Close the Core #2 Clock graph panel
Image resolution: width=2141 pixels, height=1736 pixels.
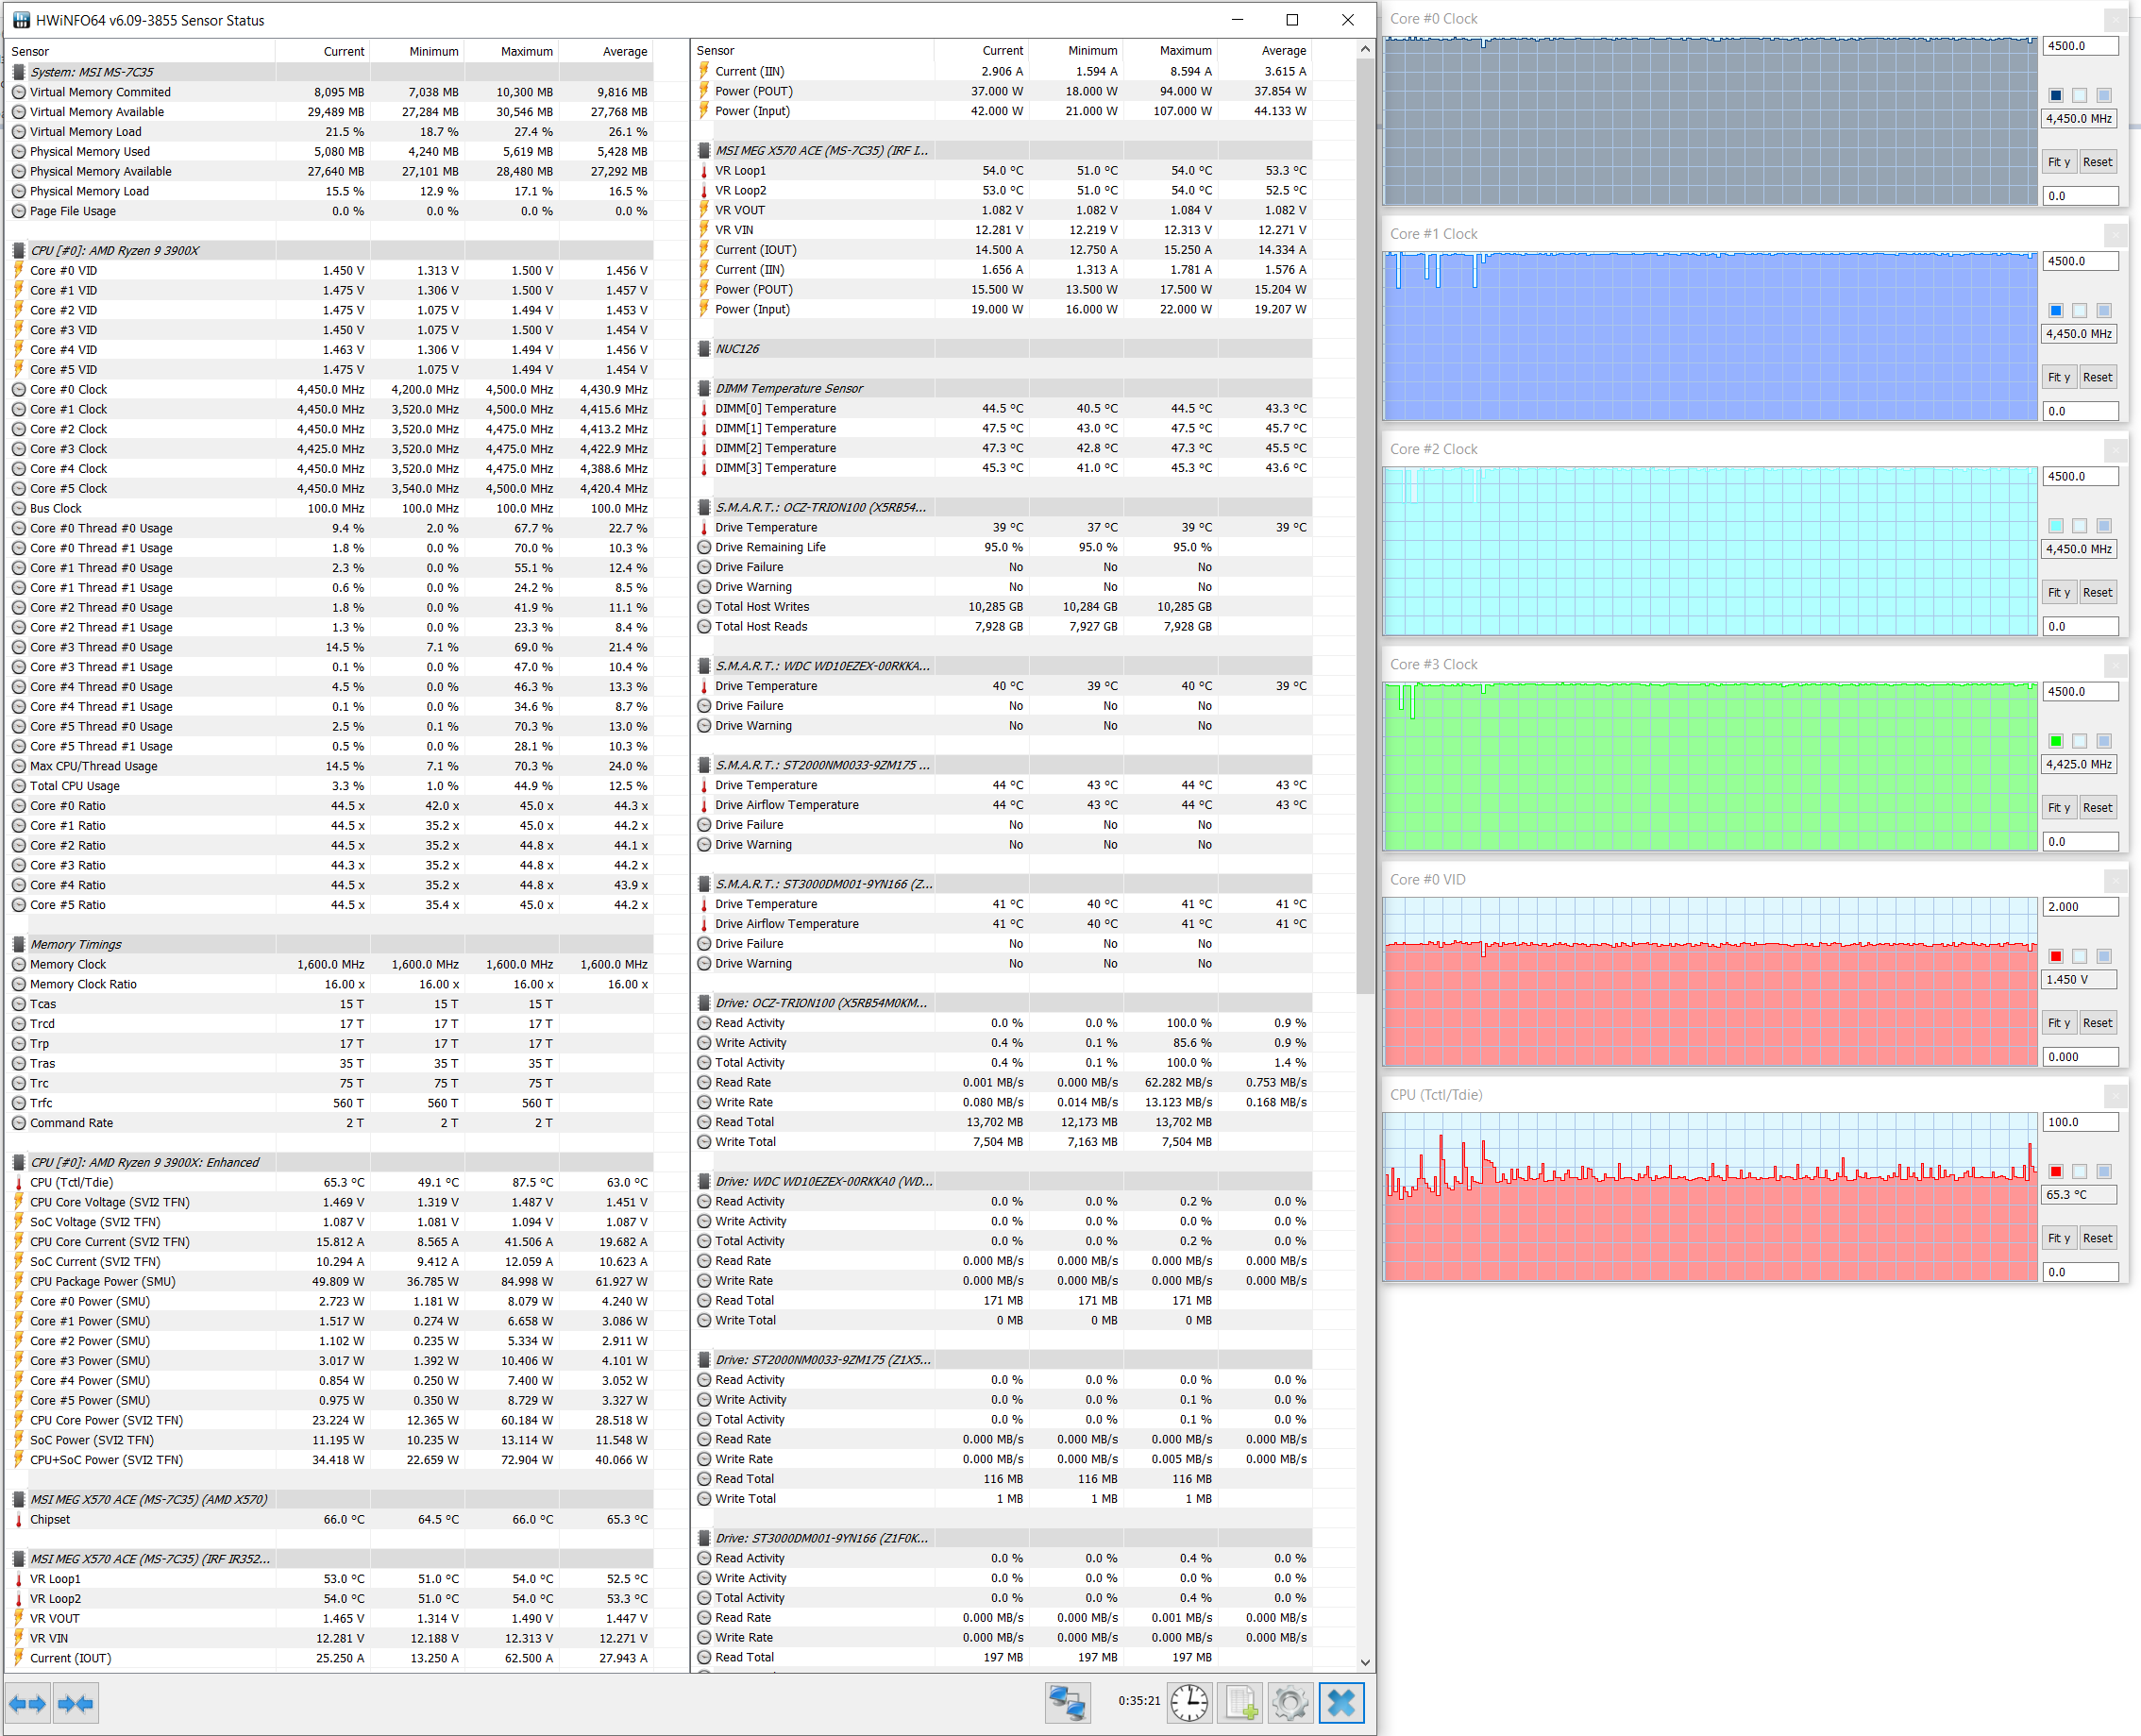(2115, 450)
